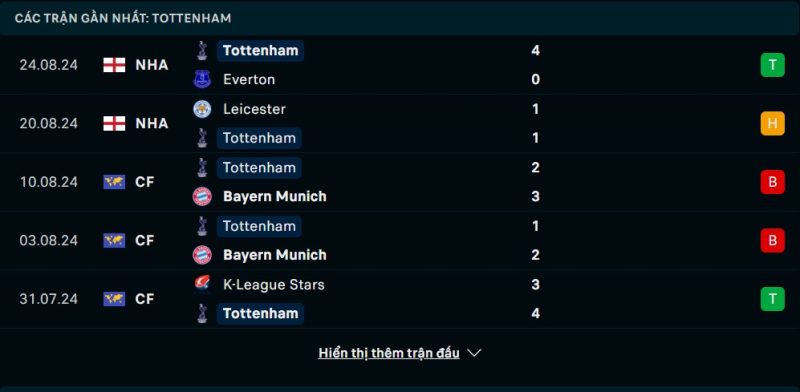
Task: Click red B badge for 03.08.24 match
Action: (772, 240)
